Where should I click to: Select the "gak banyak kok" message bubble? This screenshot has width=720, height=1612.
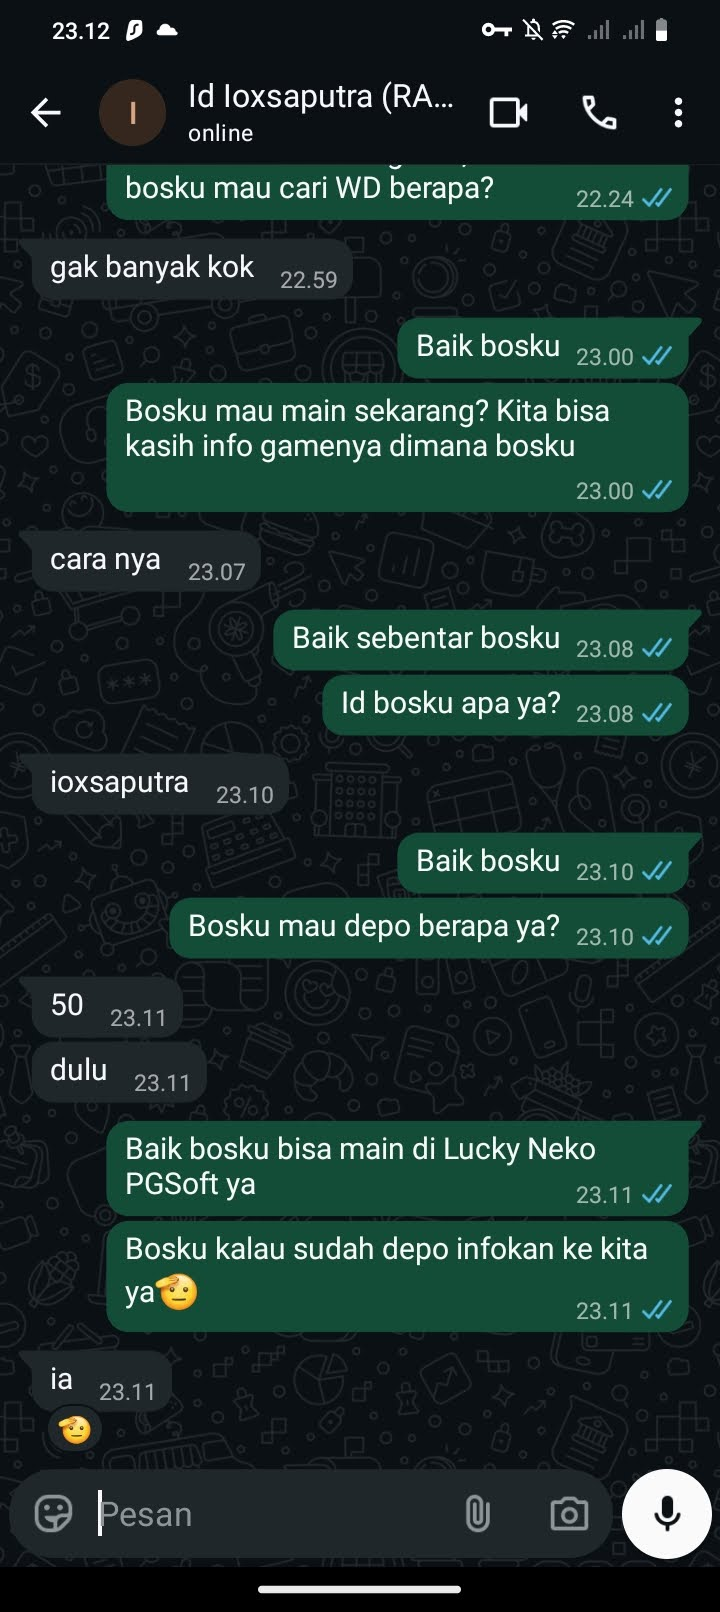pos(186,269)
